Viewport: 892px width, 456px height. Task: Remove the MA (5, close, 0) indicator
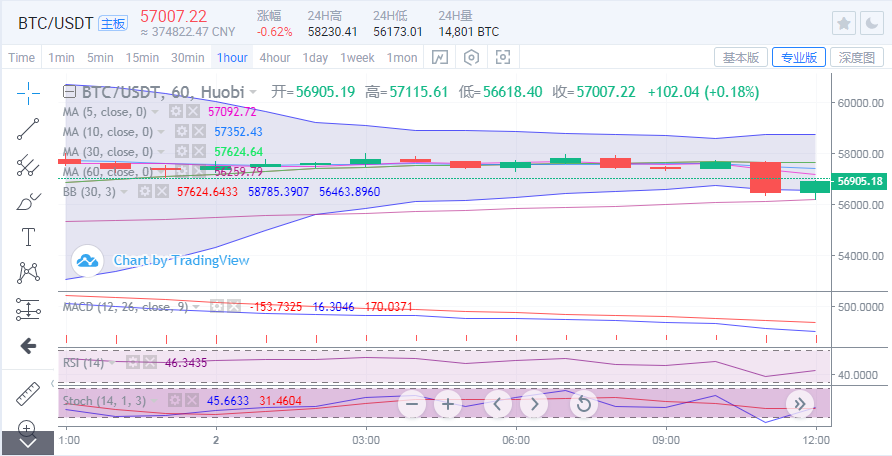[x=197, y=112]
